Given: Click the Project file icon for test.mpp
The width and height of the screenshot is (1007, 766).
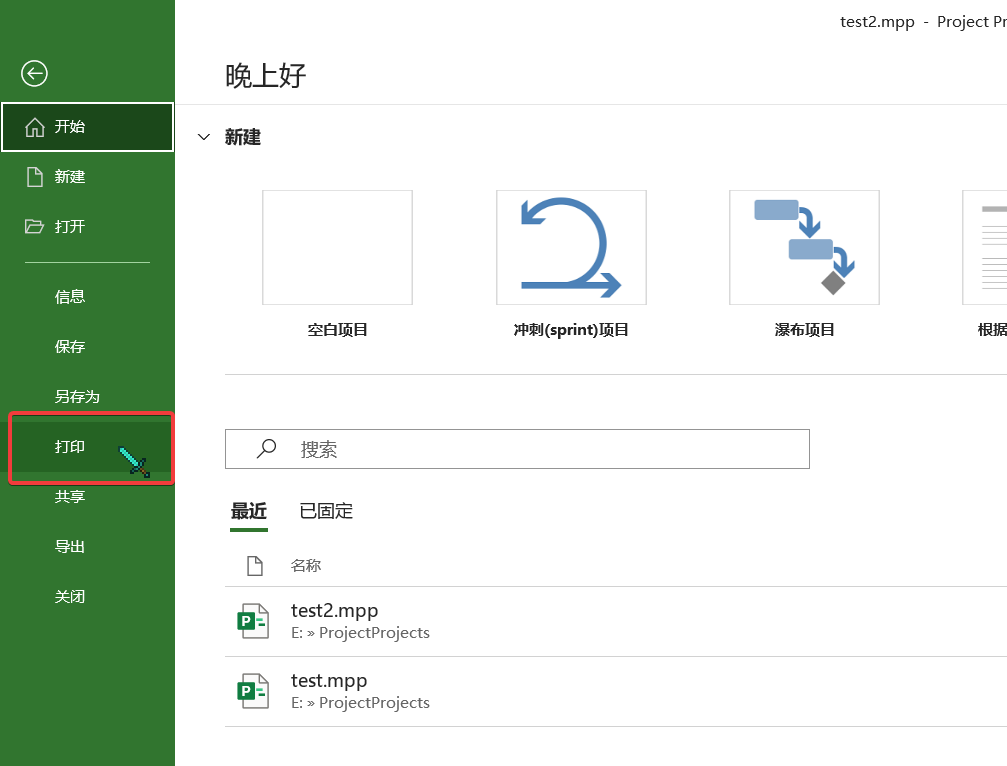Looking at the screenshot, I should point(253,691).
